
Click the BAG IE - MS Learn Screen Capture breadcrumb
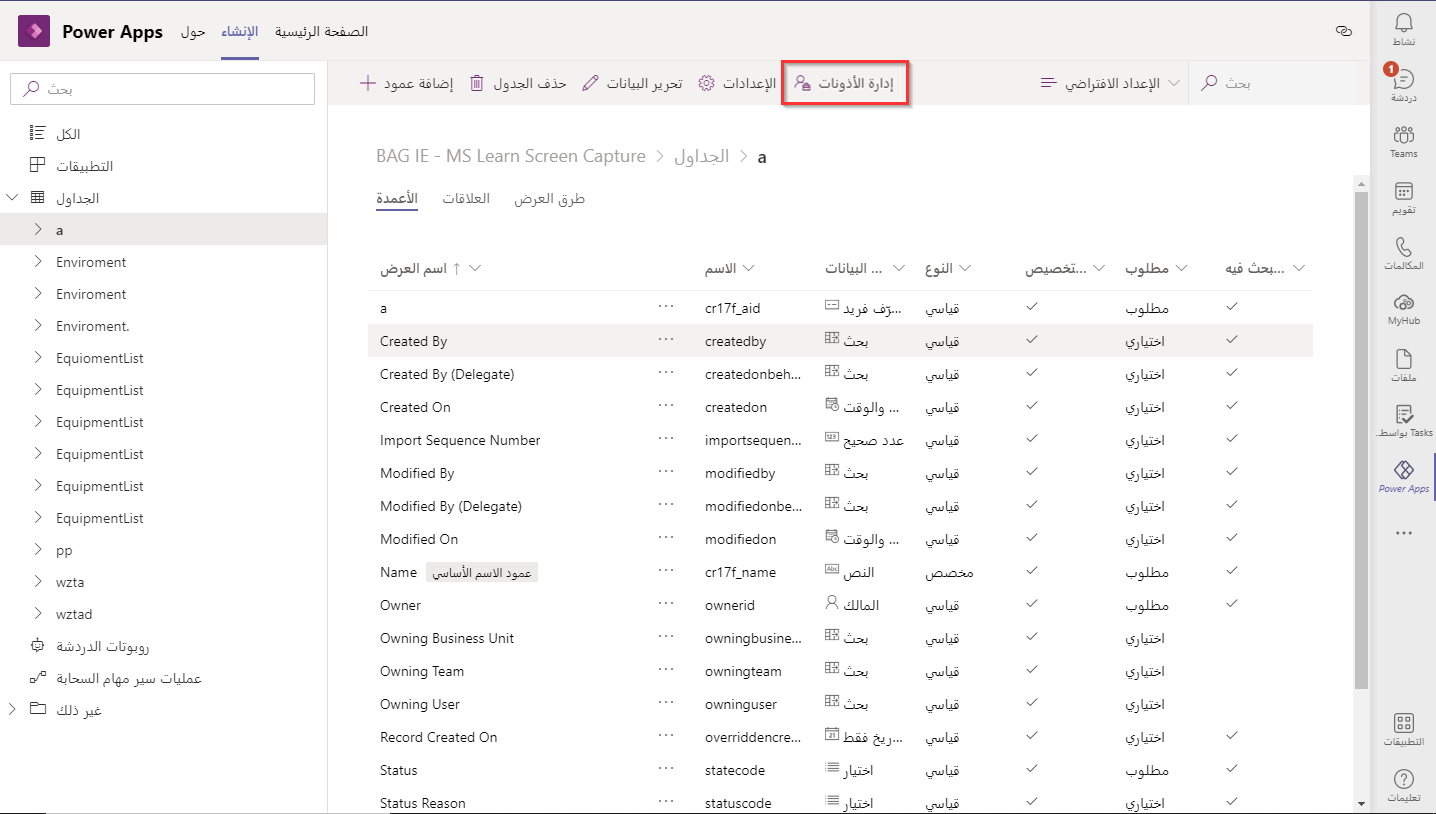(x=511, y=157)
